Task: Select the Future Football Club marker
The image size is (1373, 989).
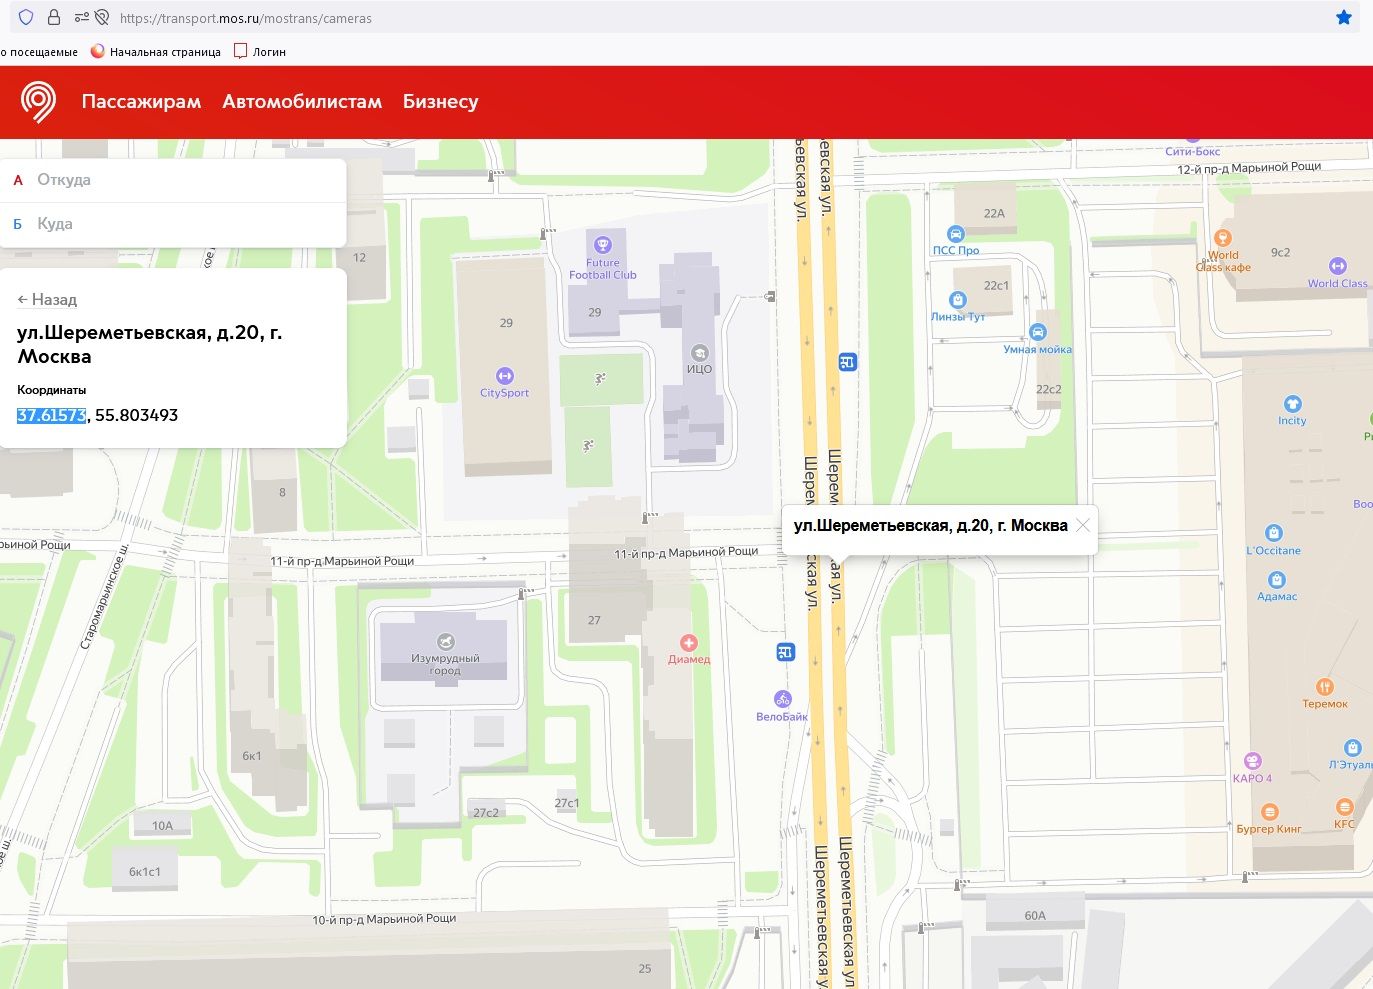Action: click(602, 245)
